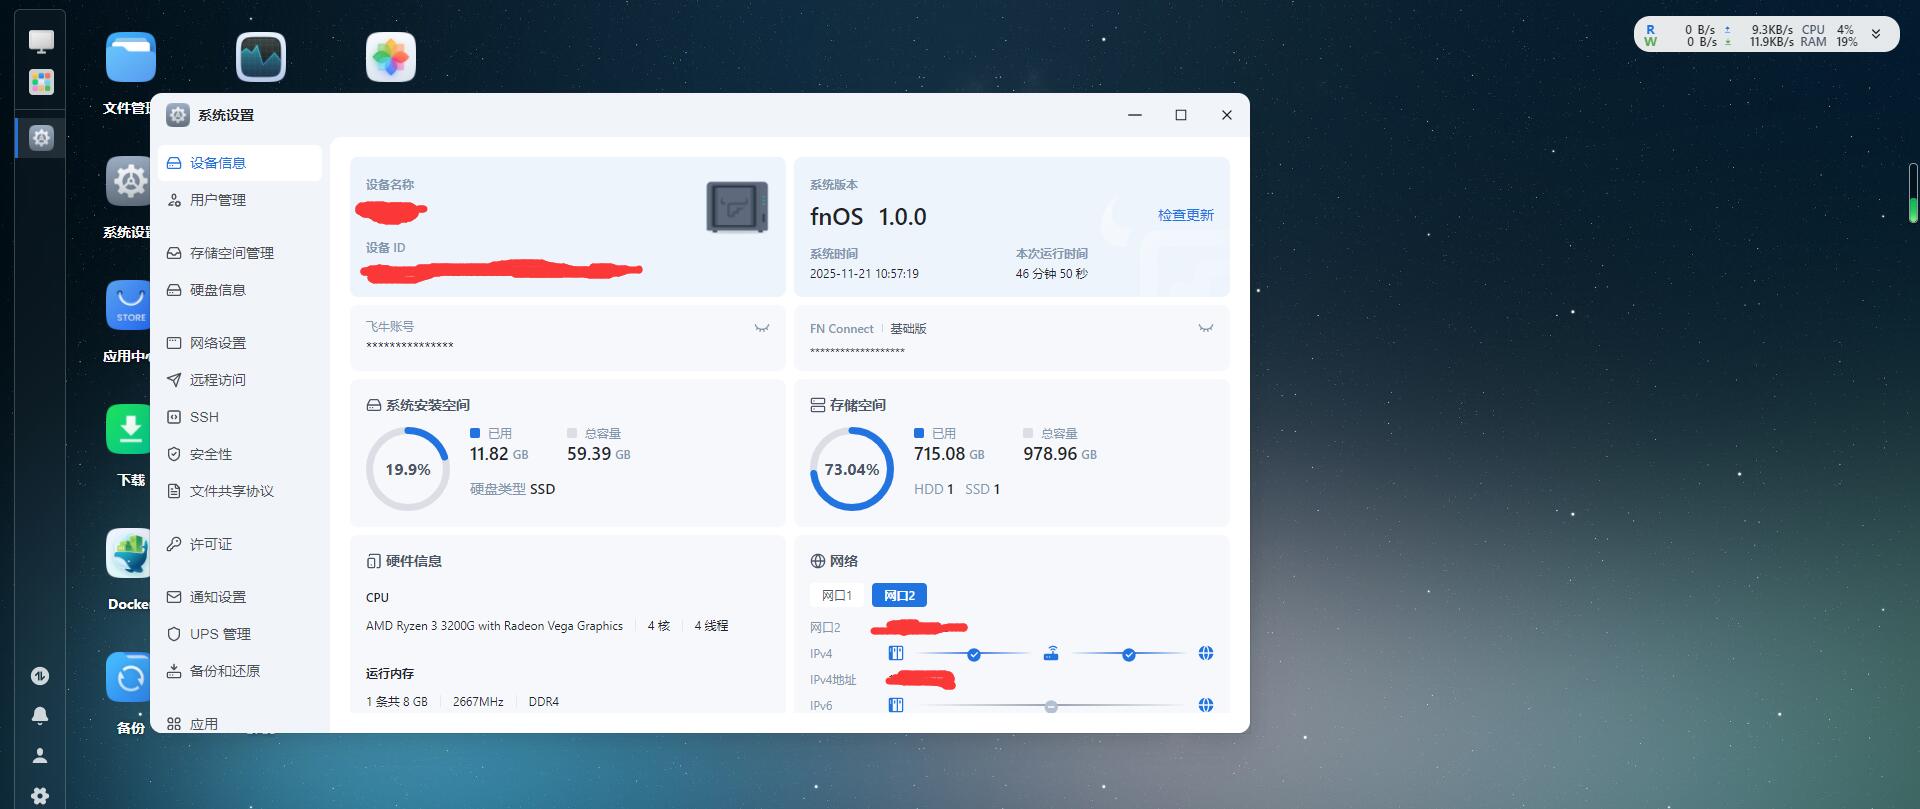Open the notifications bell in dock
The width and height of the screenshot is (1920, 809).
(40, 716)
